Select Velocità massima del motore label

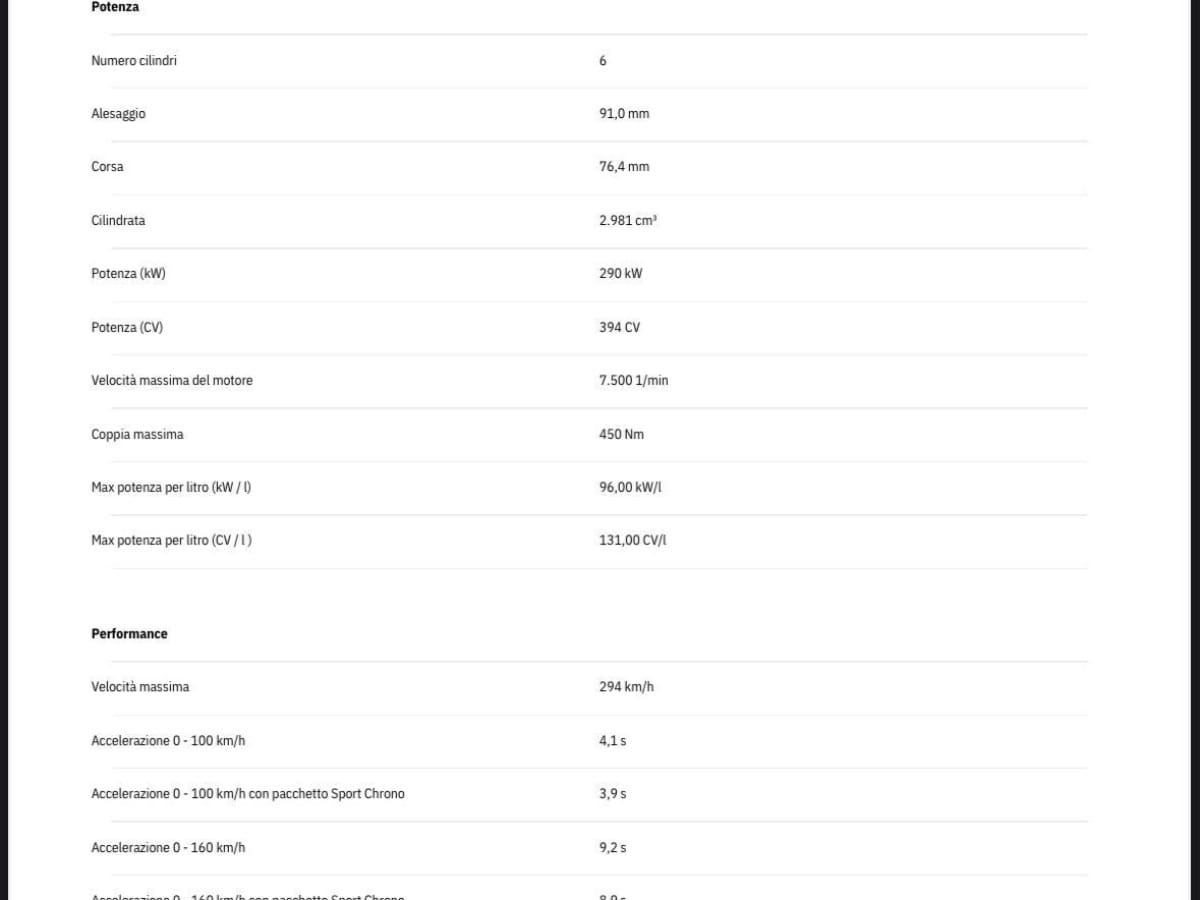[172, 381]
